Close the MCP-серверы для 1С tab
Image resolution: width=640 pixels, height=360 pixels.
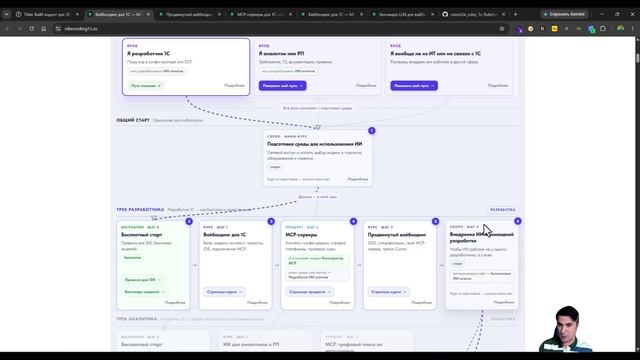(290, 14)
